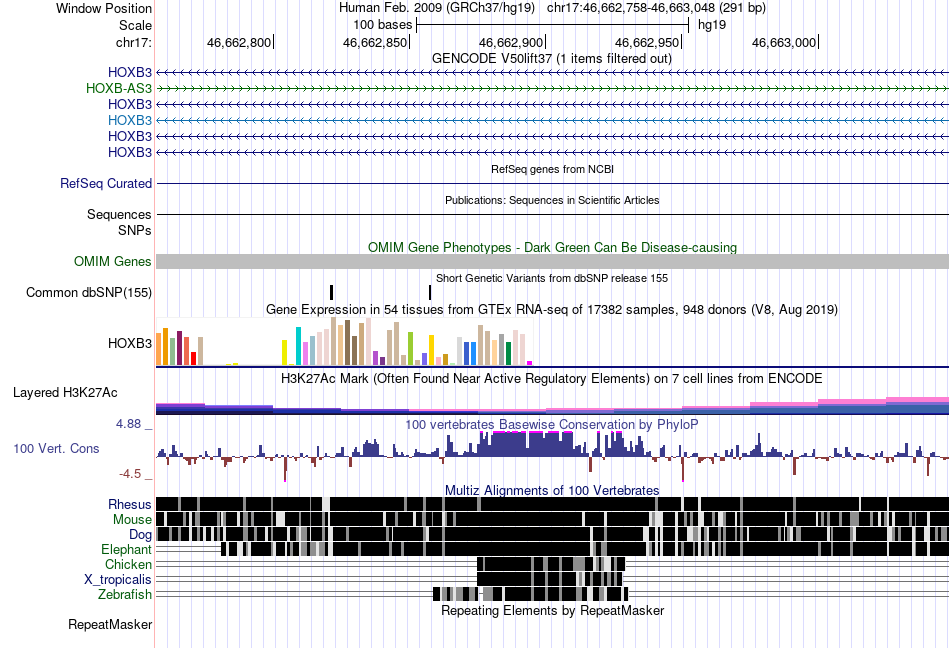Click the chr17:46,662,758-46,663,048 coordinate text
950x648 pixels.
656,8
